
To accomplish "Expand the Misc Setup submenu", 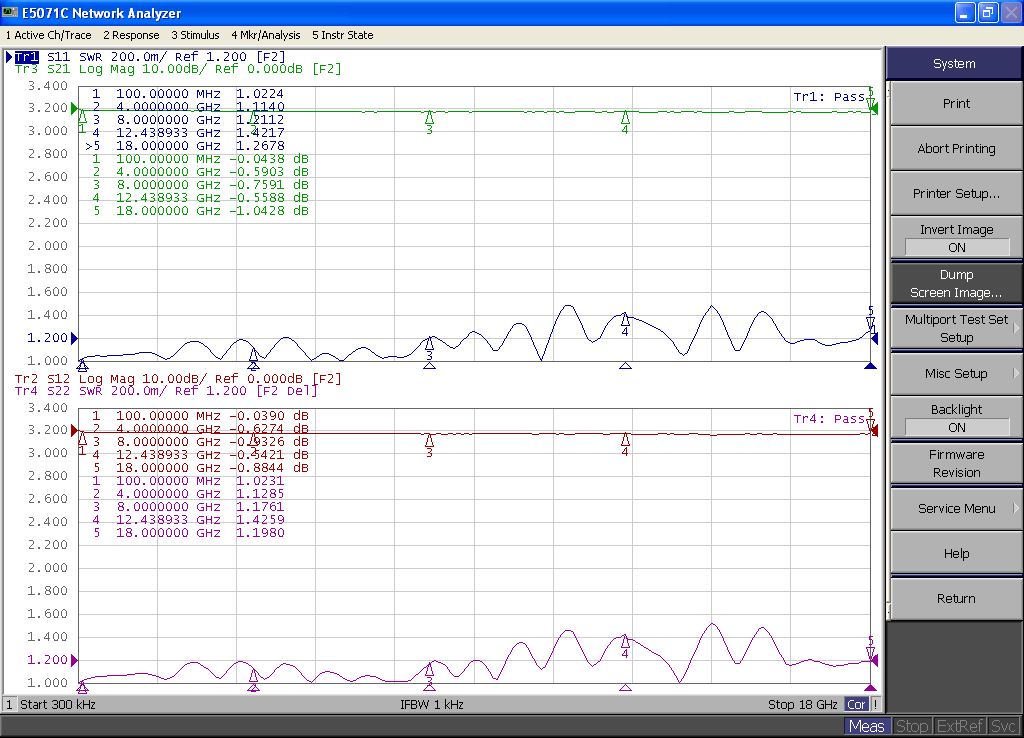I will pyautogui.click(x=955, y=373).
